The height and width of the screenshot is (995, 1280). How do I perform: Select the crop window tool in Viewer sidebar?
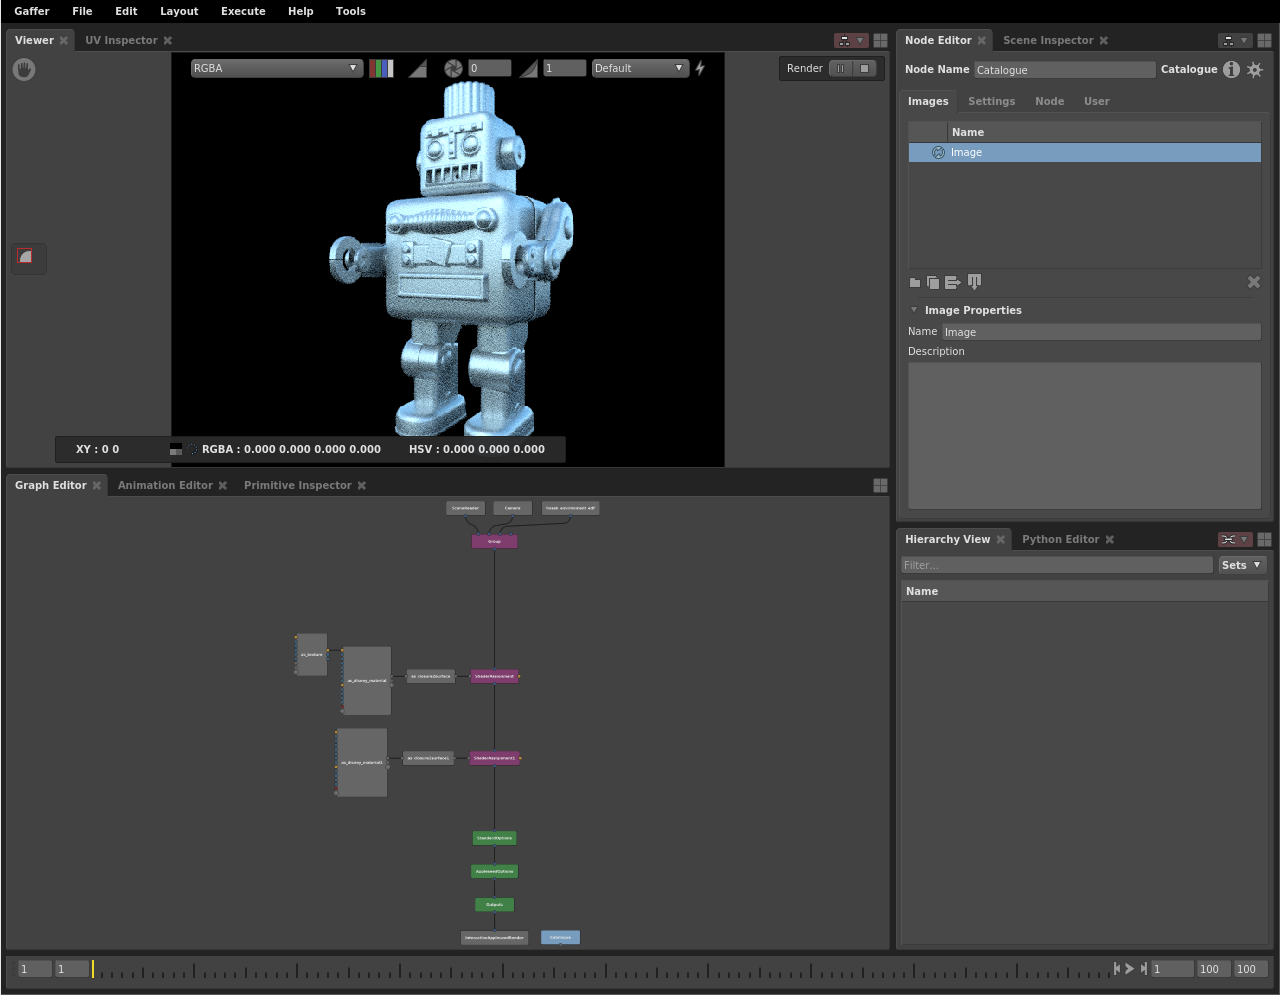pyautogui.click(x=26, y=257)
